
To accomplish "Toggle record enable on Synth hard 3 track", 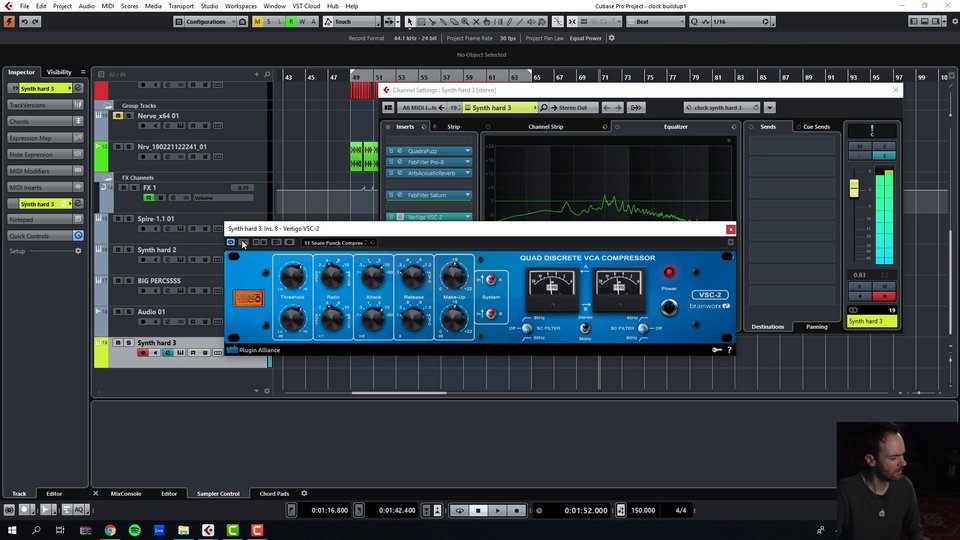I will click(143, 353).
